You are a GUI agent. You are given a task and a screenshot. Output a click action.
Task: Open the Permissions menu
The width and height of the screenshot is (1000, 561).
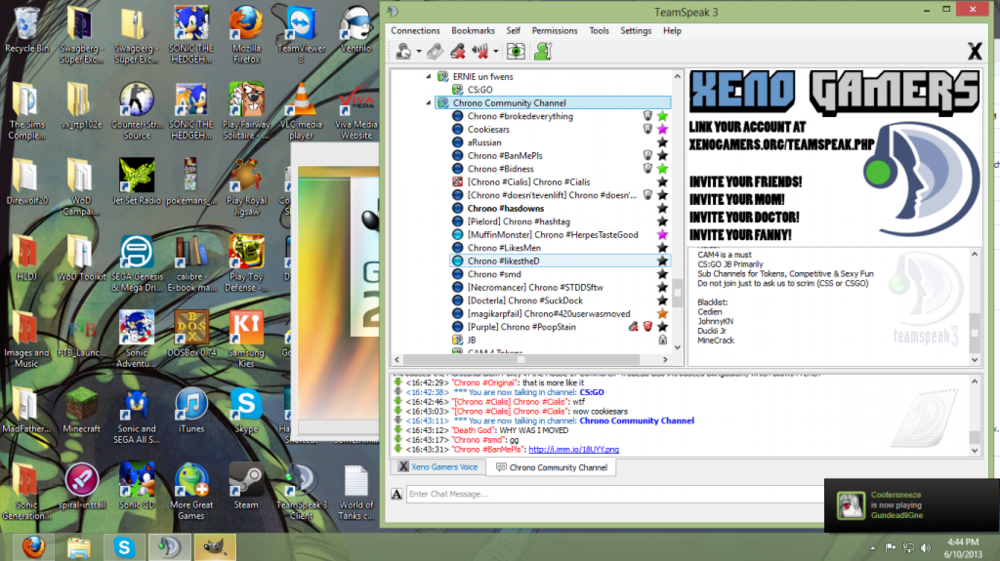(x=554, y=31)
